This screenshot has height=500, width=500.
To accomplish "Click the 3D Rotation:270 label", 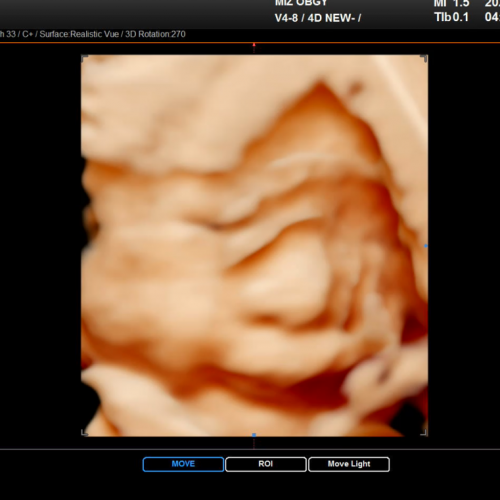I will [x=155, y=34].
